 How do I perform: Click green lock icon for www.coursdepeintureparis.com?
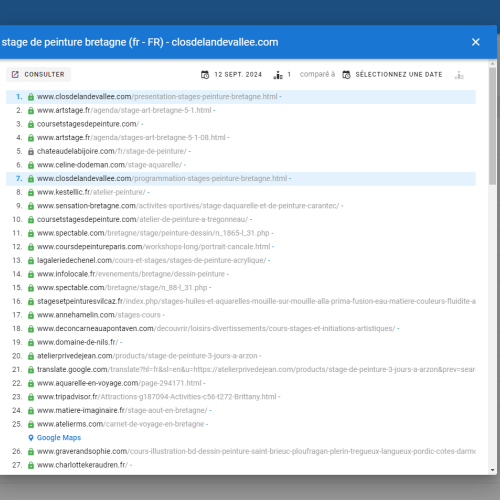coord(31,247)
